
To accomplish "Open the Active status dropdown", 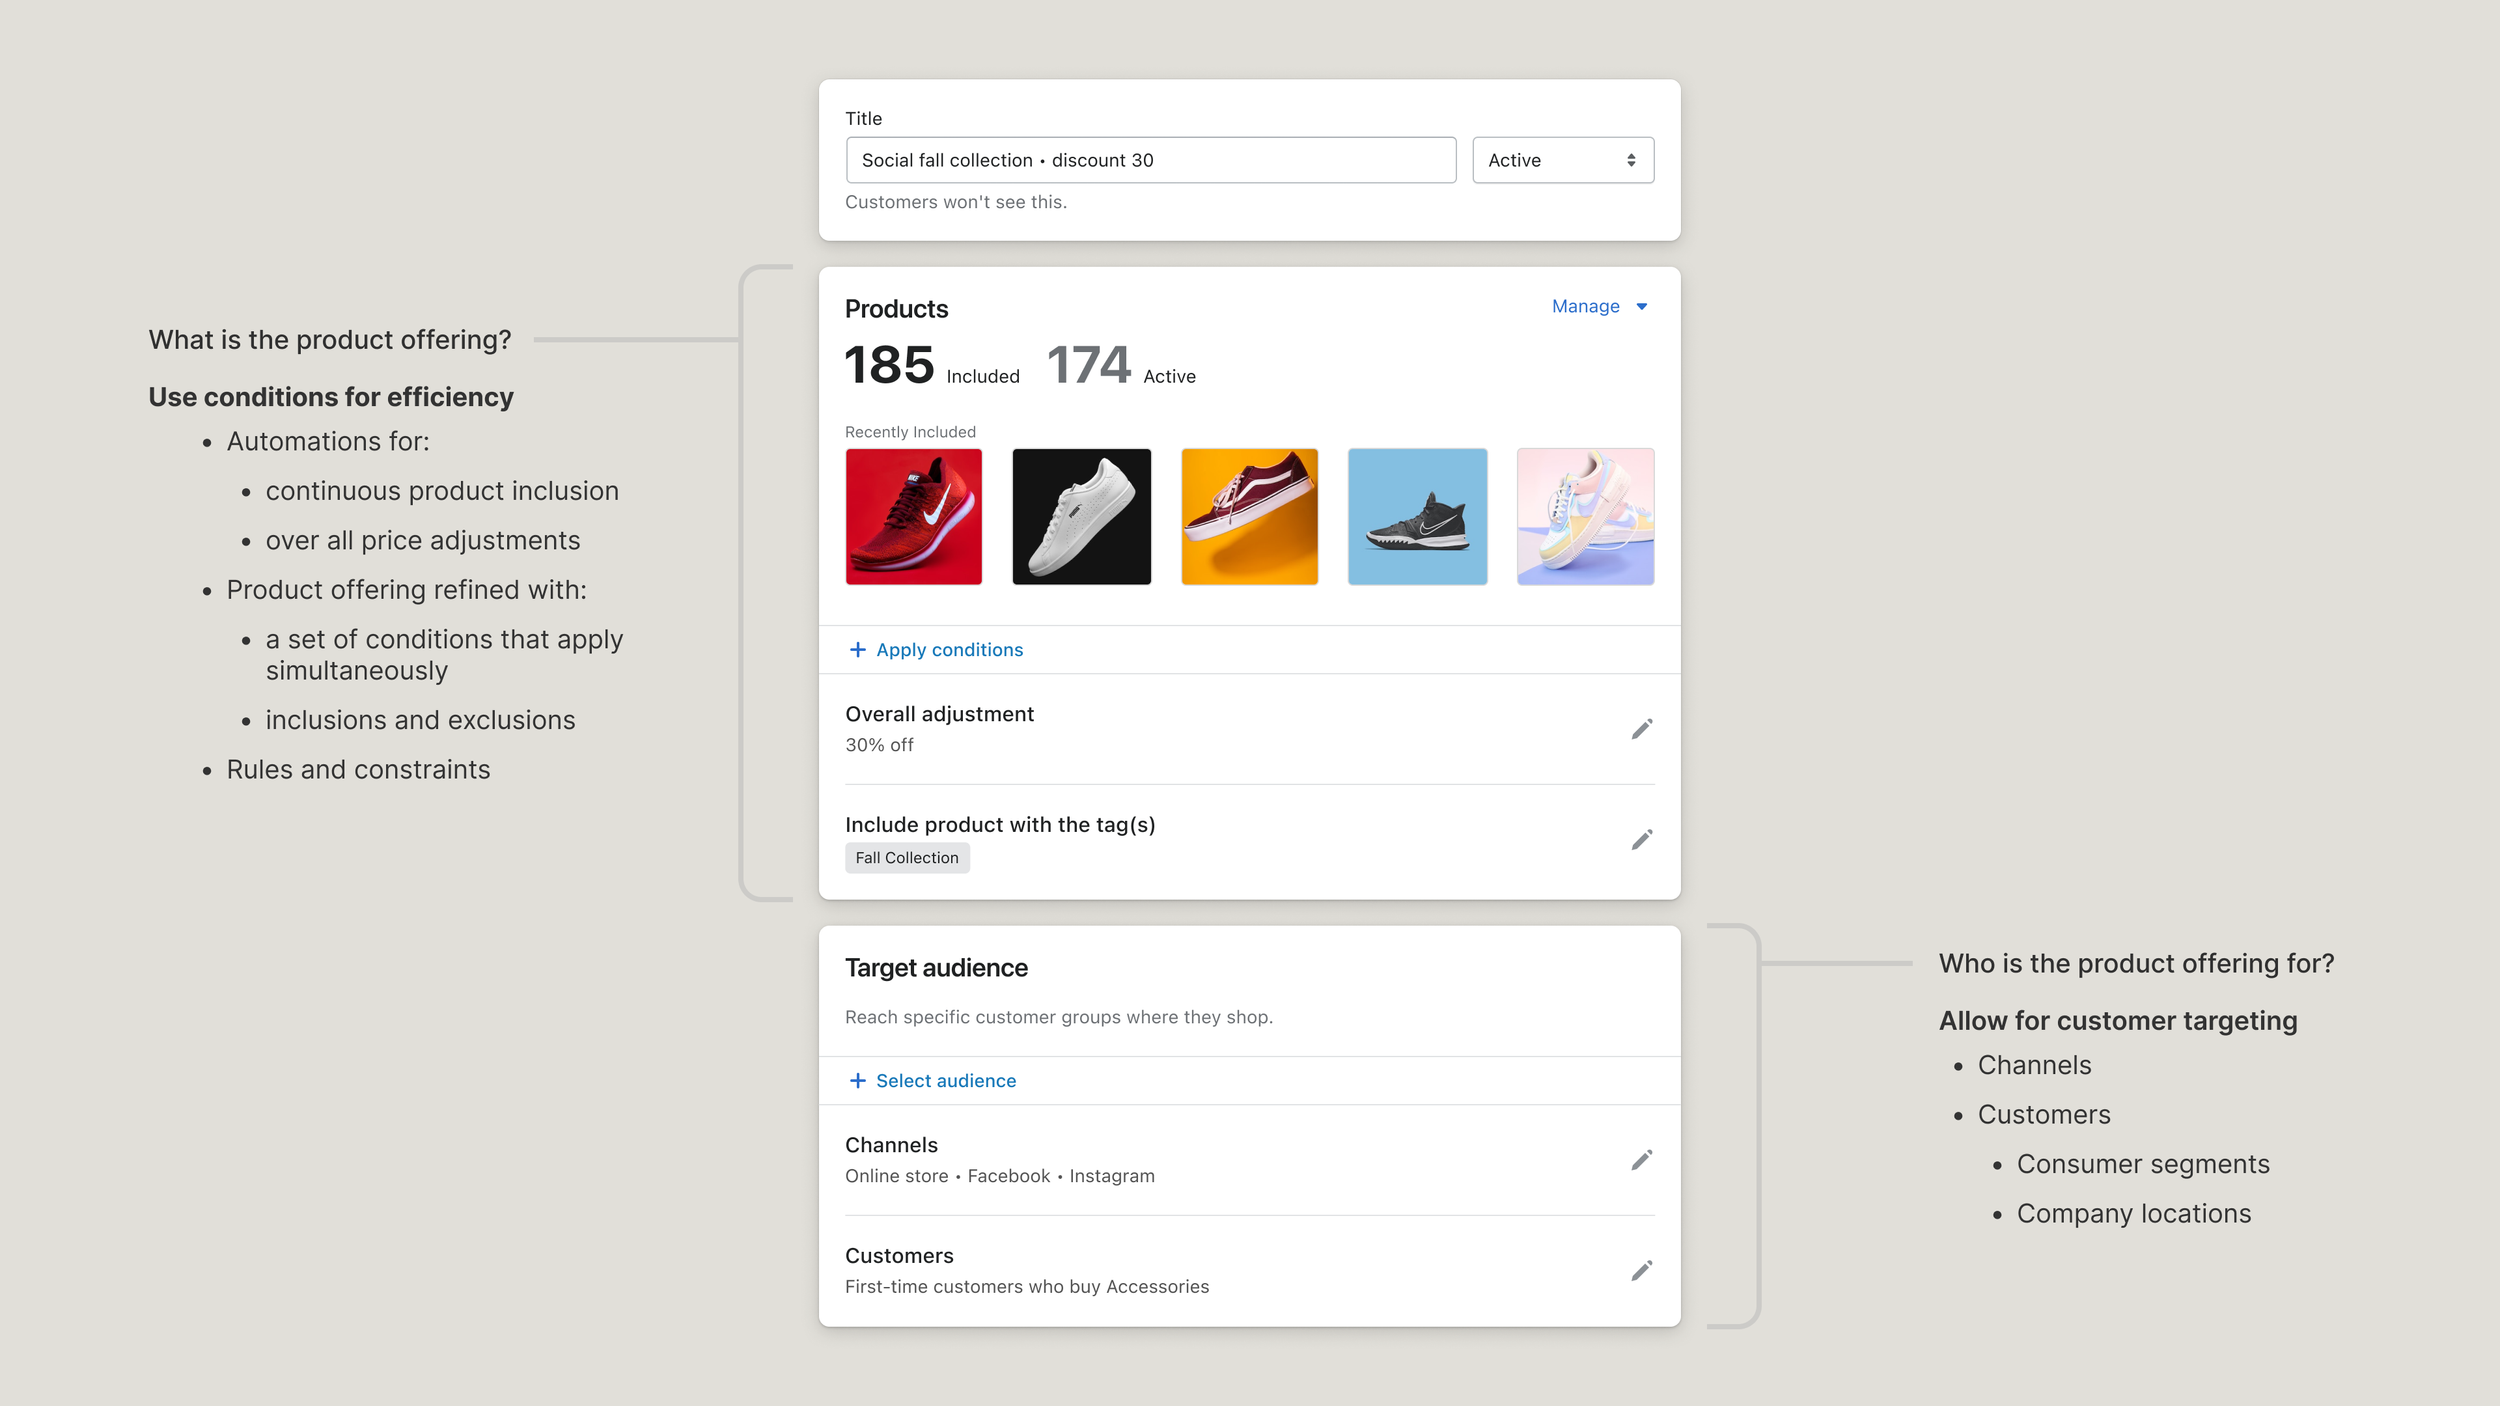I will click(1562, 160).
